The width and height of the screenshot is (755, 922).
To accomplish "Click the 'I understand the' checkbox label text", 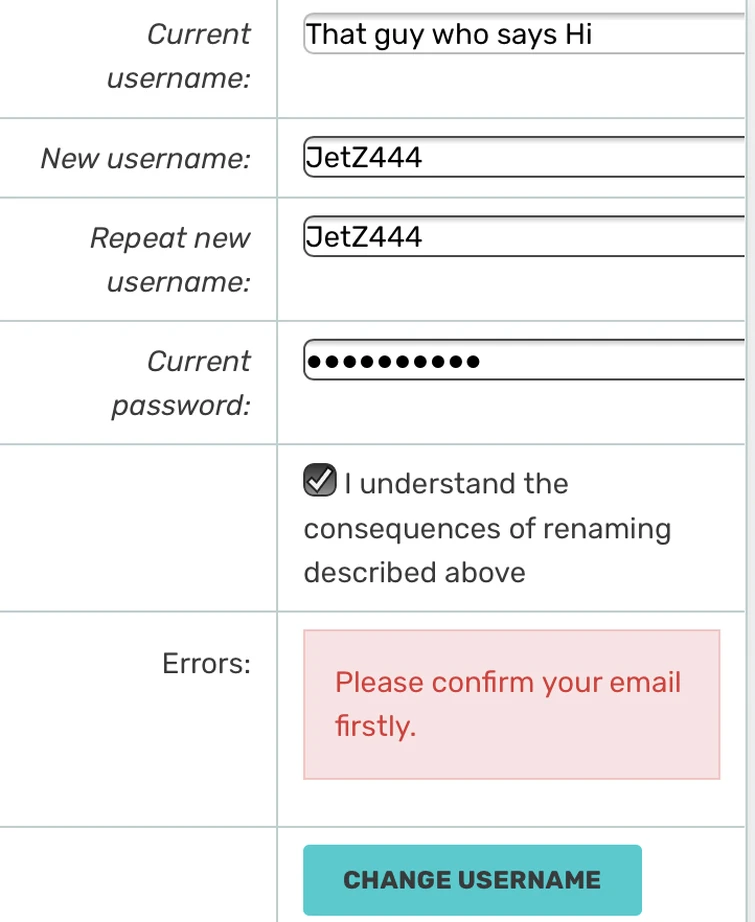I will [456, 484].
